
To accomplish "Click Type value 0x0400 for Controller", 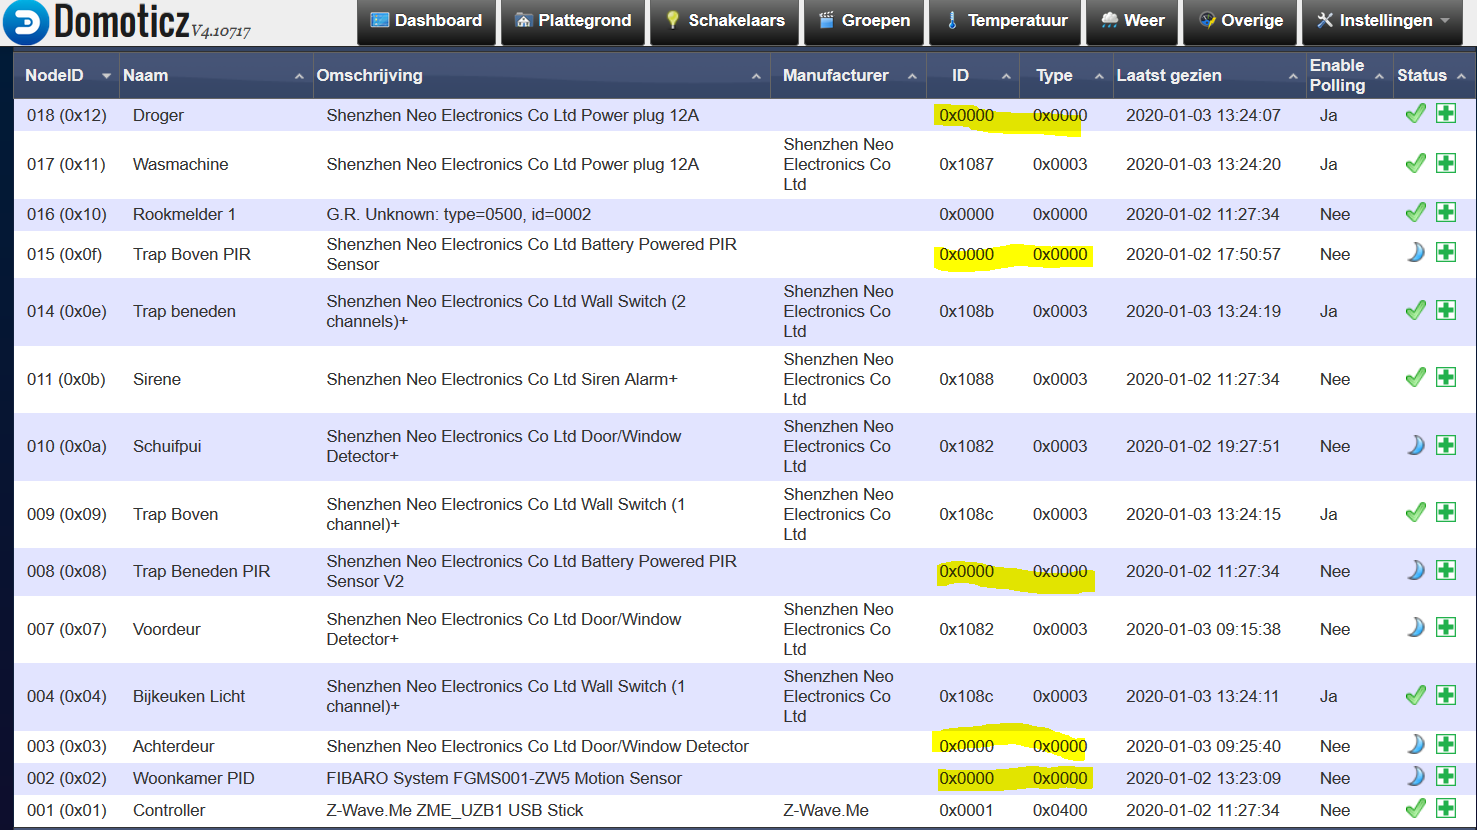I will pyautogui.click(x=1060, y=810).
